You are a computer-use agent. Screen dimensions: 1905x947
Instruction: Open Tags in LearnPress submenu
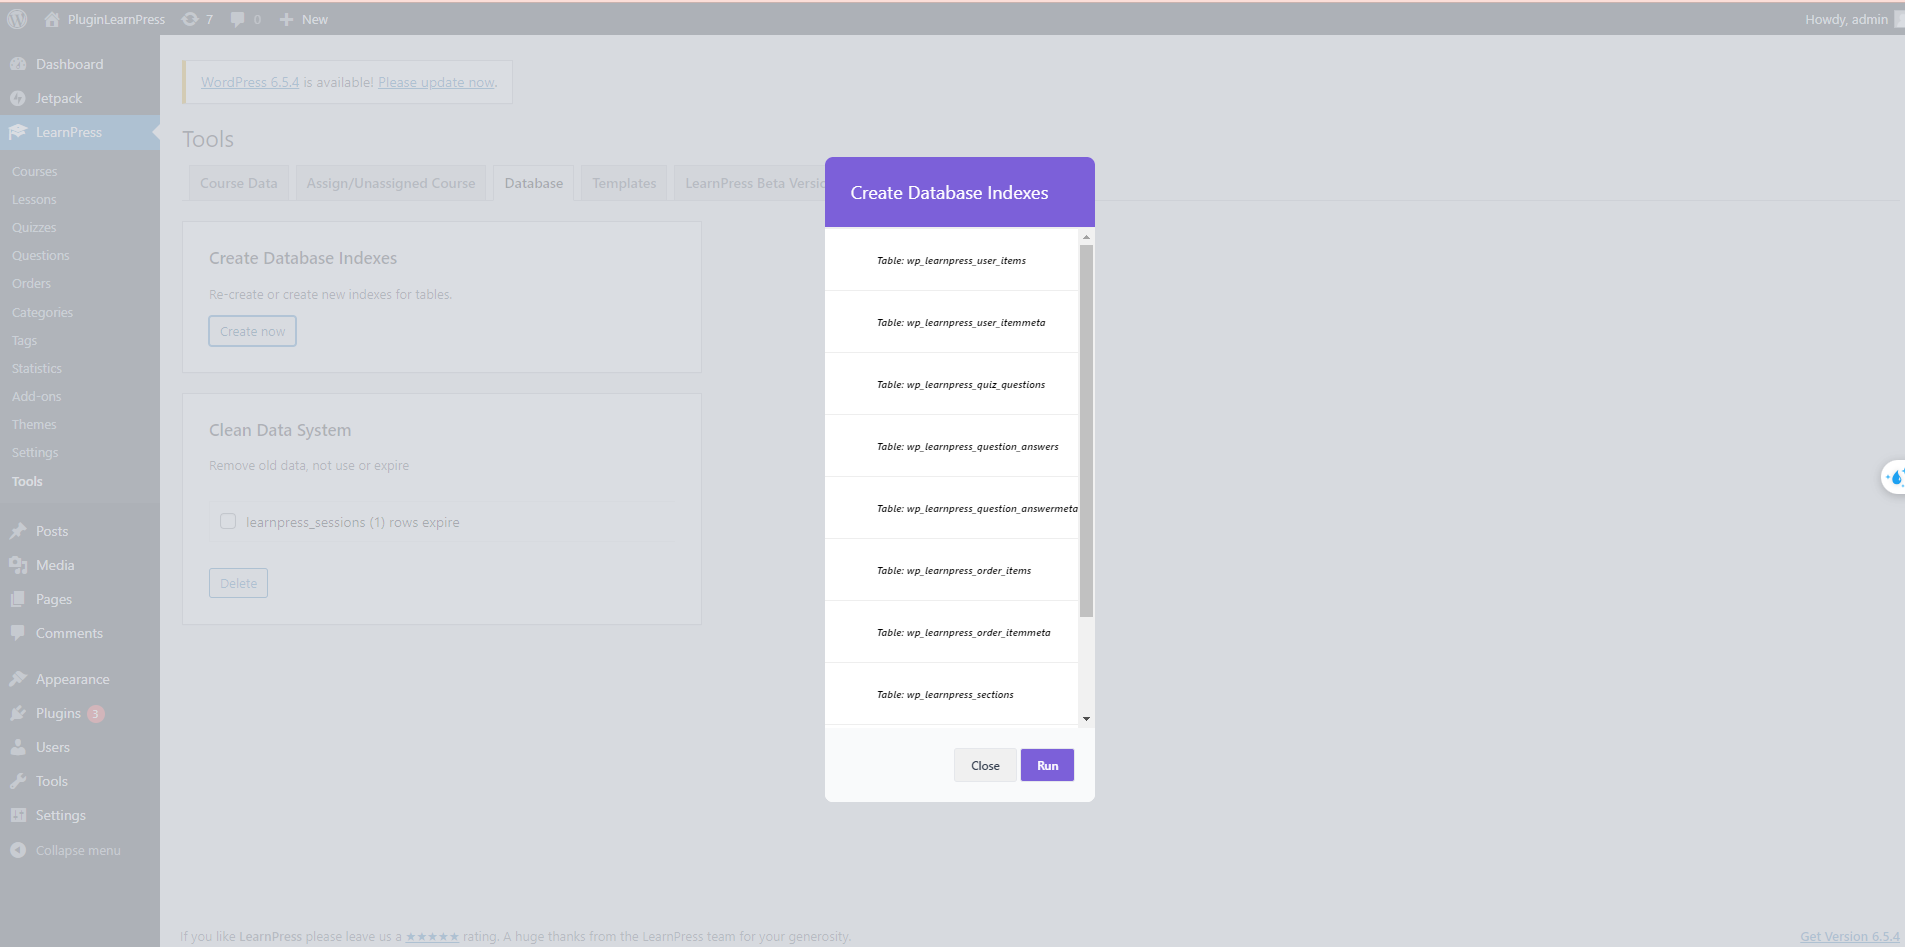24,341
